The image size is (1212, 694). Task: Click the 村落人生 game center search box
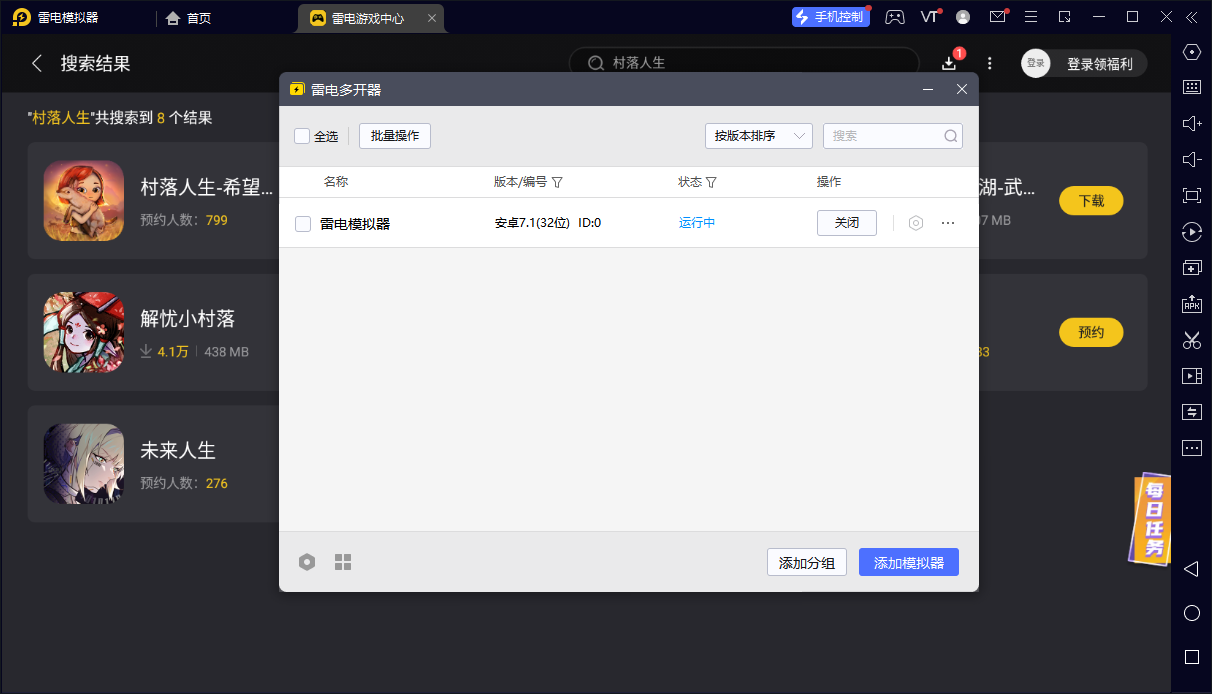(x=744, y=63)
